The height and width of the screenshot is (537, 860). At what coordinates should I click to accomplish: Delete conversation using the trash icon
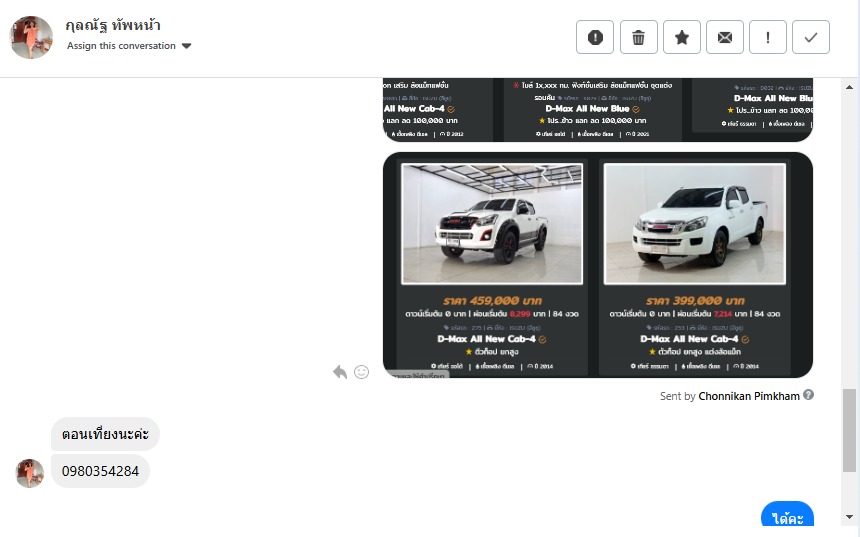tap(638, 37)
